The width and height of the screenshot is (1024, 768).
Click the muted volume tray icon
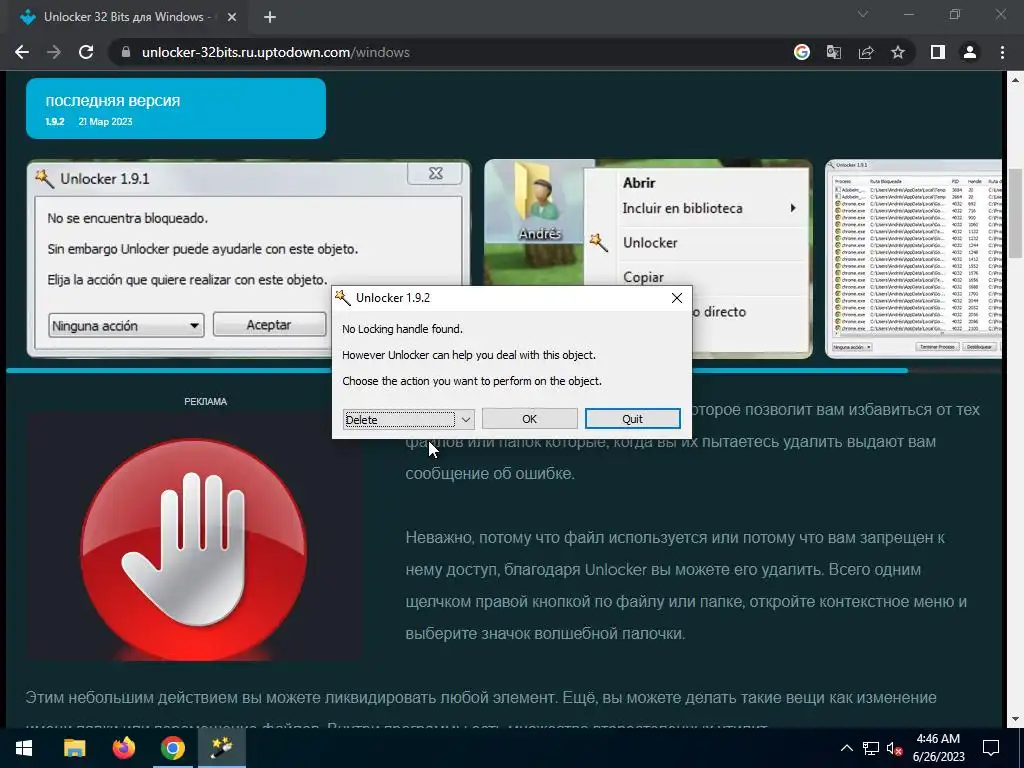pos(894,748)
